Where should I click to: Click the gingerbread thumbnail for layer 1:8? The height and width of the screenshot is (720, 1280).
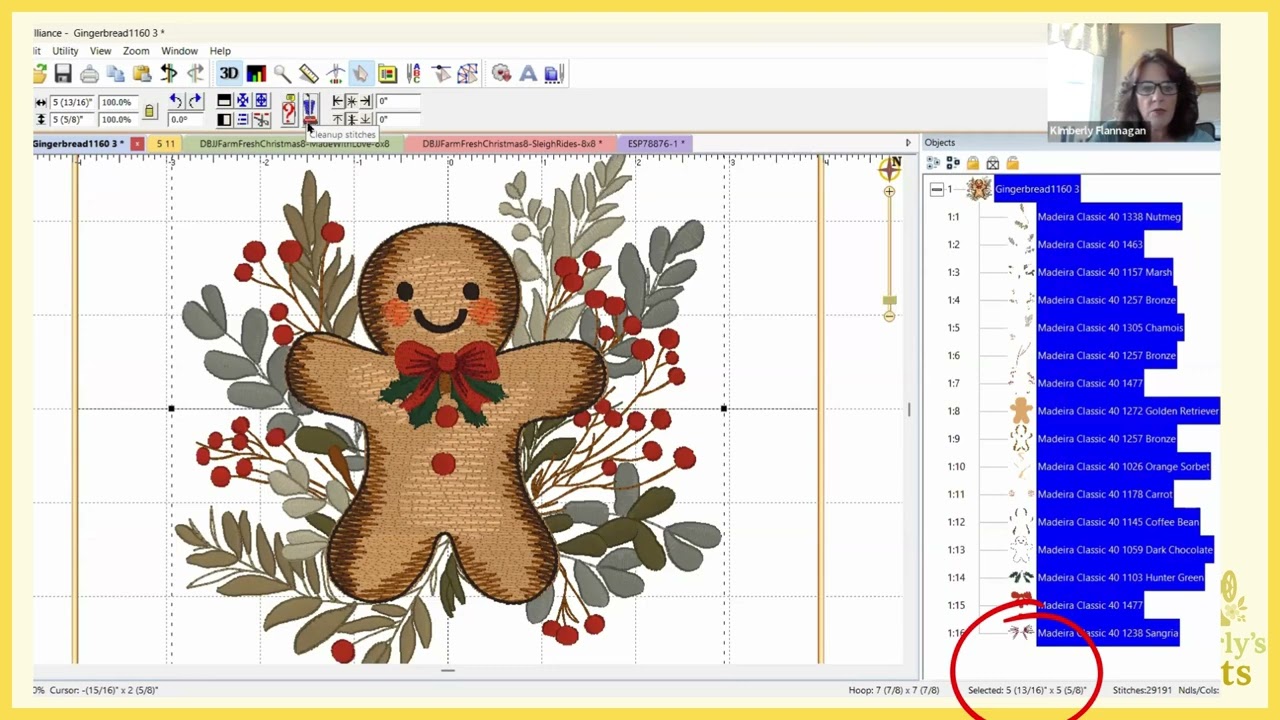pos(1020,411)
